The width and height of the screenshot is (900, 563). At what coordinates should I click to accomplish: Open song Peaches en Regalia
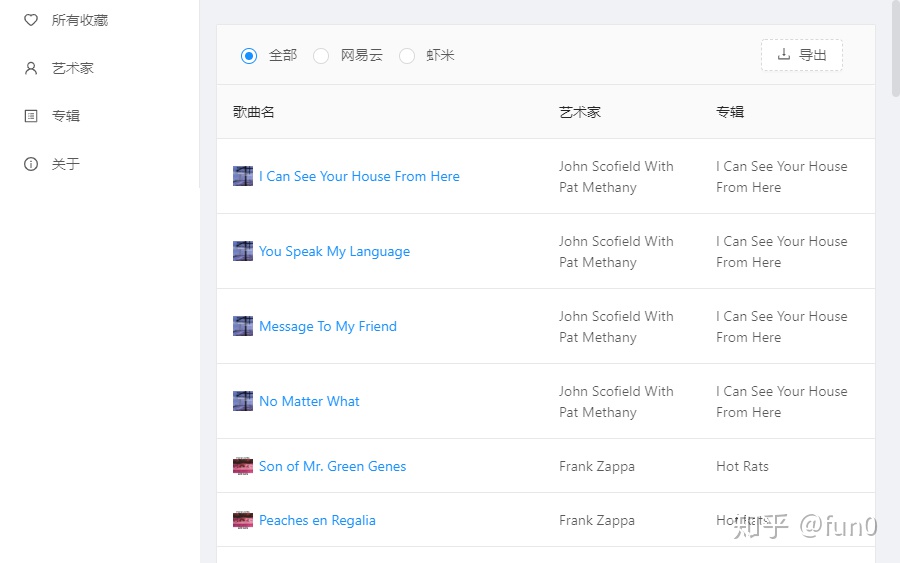[x=317, y=520]
